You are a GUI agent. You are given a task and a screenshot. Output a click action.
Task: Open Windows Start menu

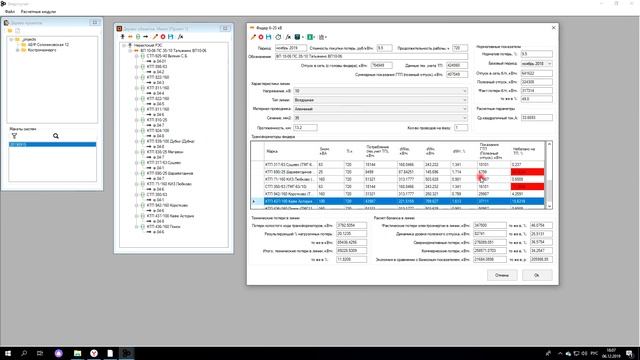pos(8,353)
